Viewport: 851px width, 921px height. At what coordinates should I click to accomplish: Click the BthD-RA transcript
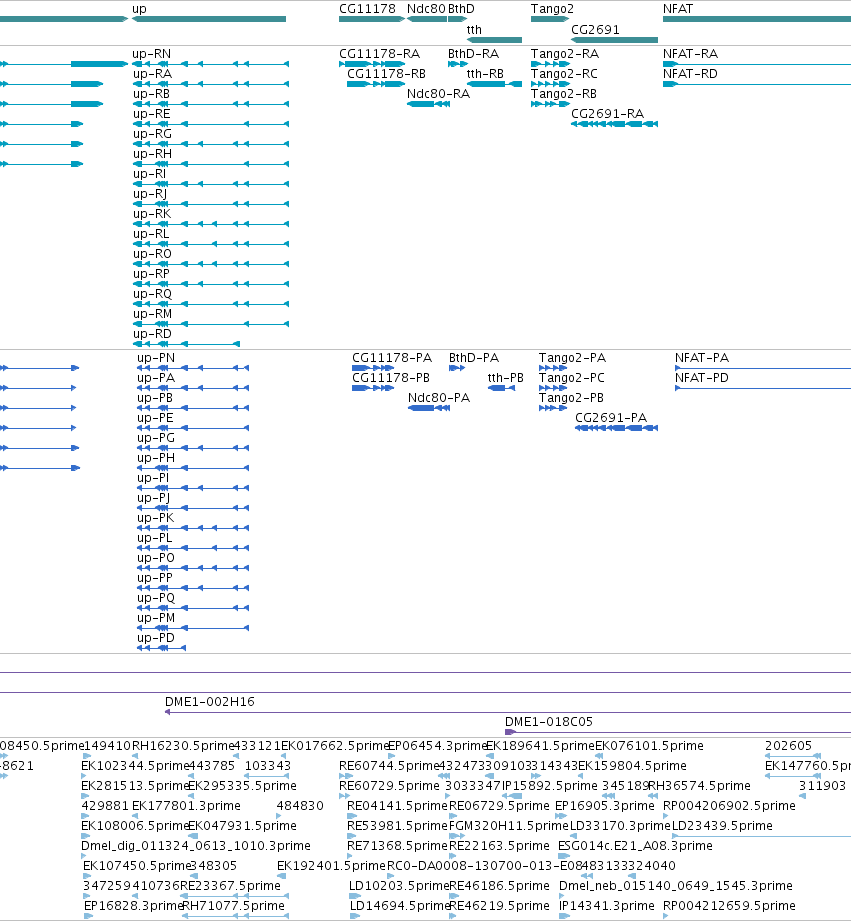(458, 64)
